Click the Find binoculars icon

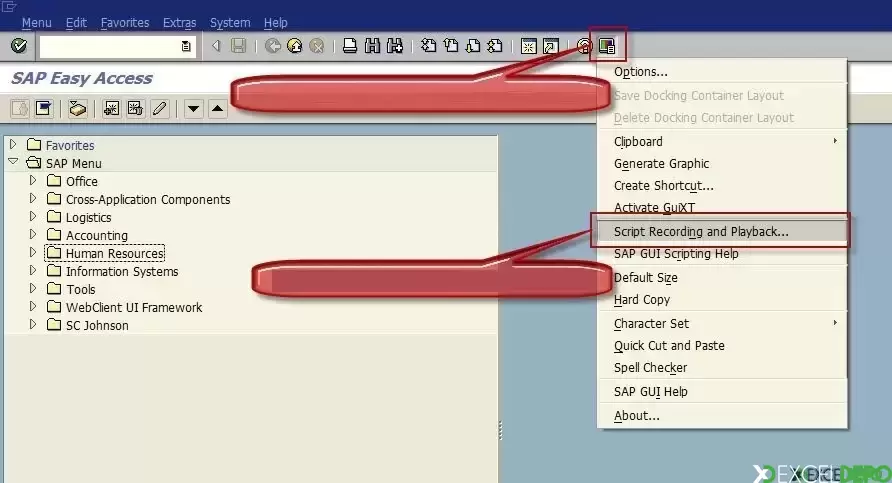tap(372, 46)
